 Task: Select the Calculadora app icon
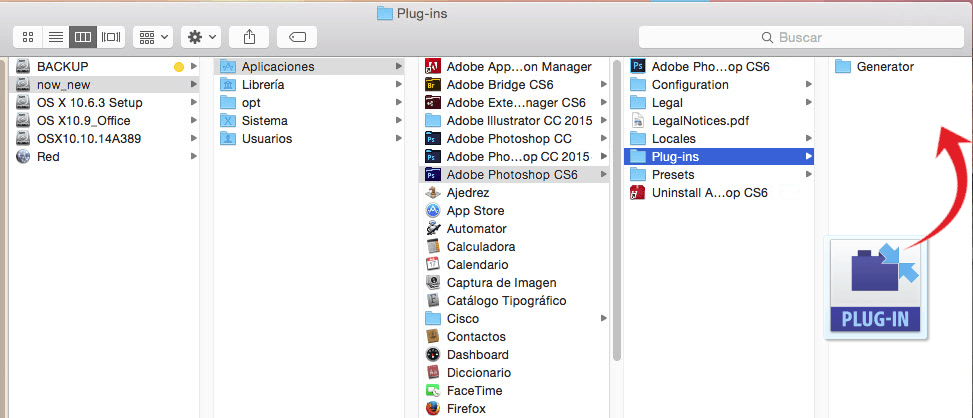click(433, 247)
